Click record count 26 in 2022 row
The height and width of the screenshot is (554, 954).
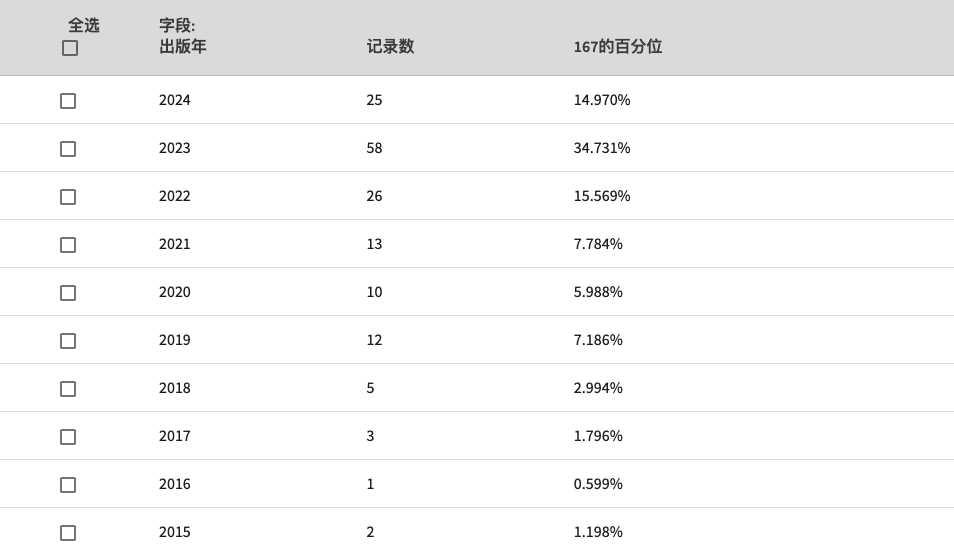click(x=374, y=196)
